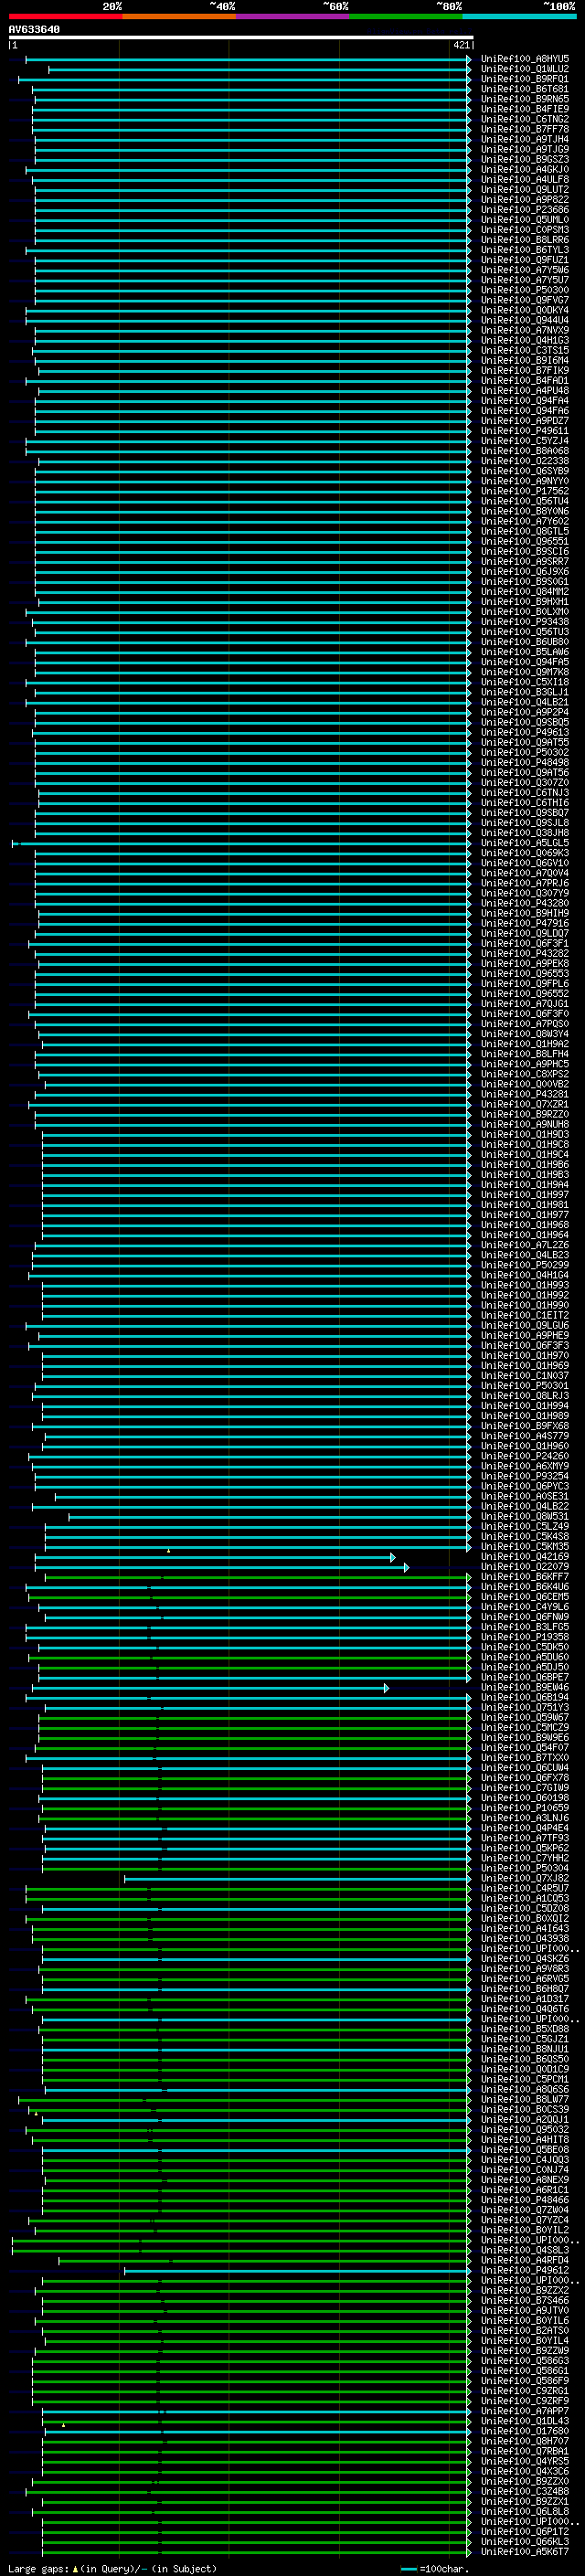Open the hit UniRef100_Q6SYB9
The image size is (585, 2576).
[524, 471]
